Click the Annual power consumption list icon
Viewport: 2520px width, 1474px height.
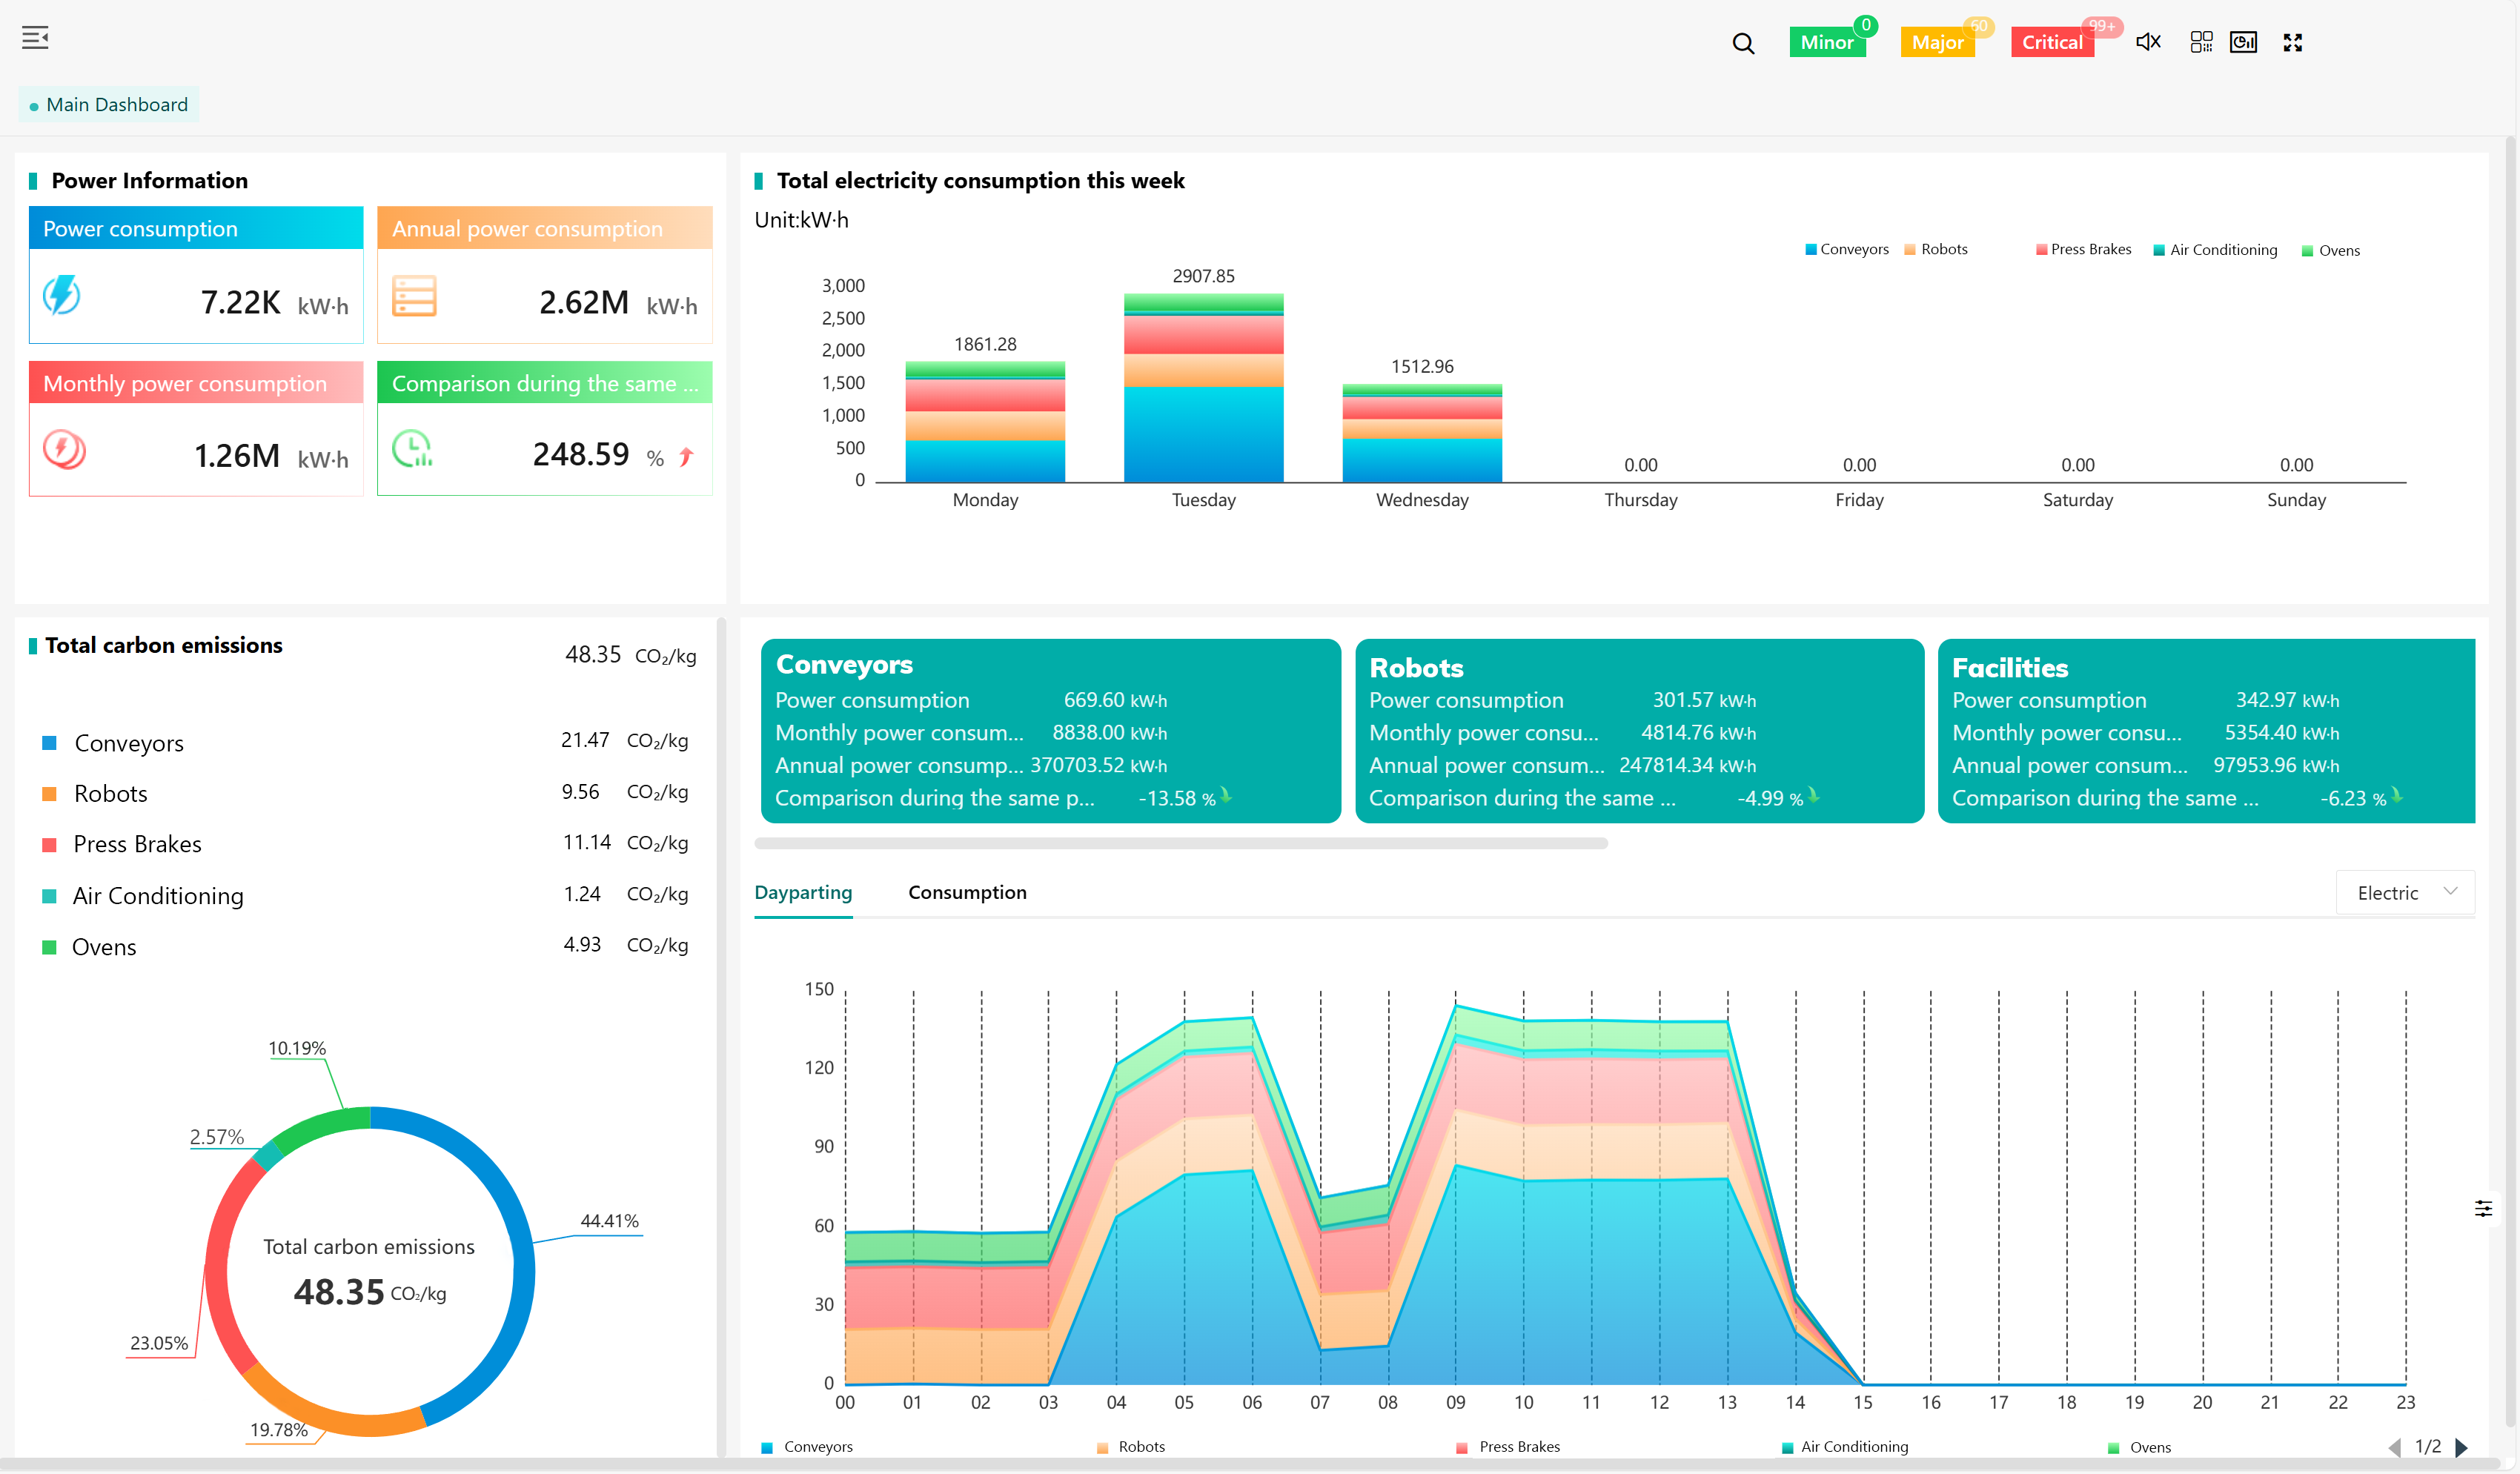(x=414, y=297)
